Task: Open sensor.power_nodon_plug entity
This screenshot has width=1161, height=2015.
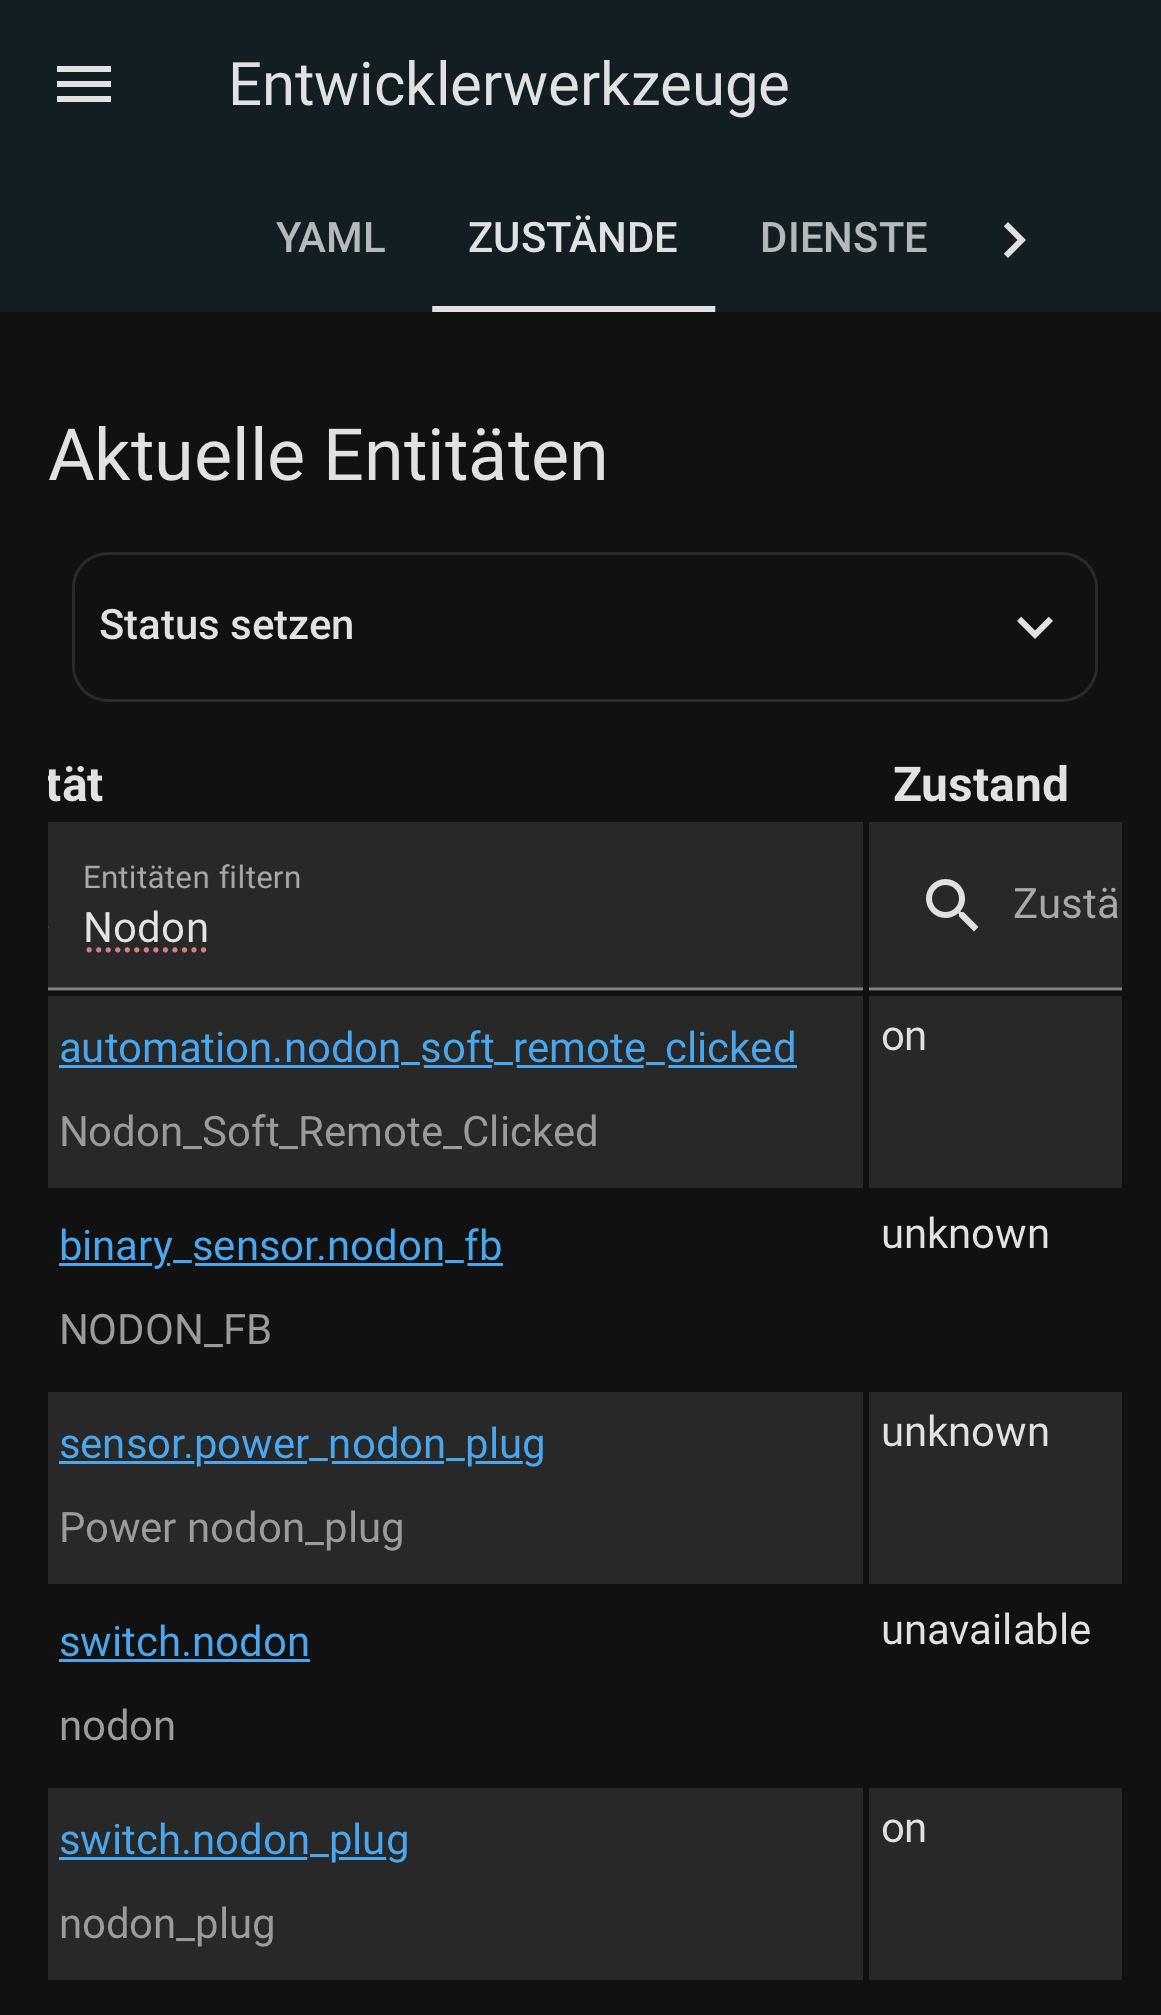Action: pos(302,1445)
